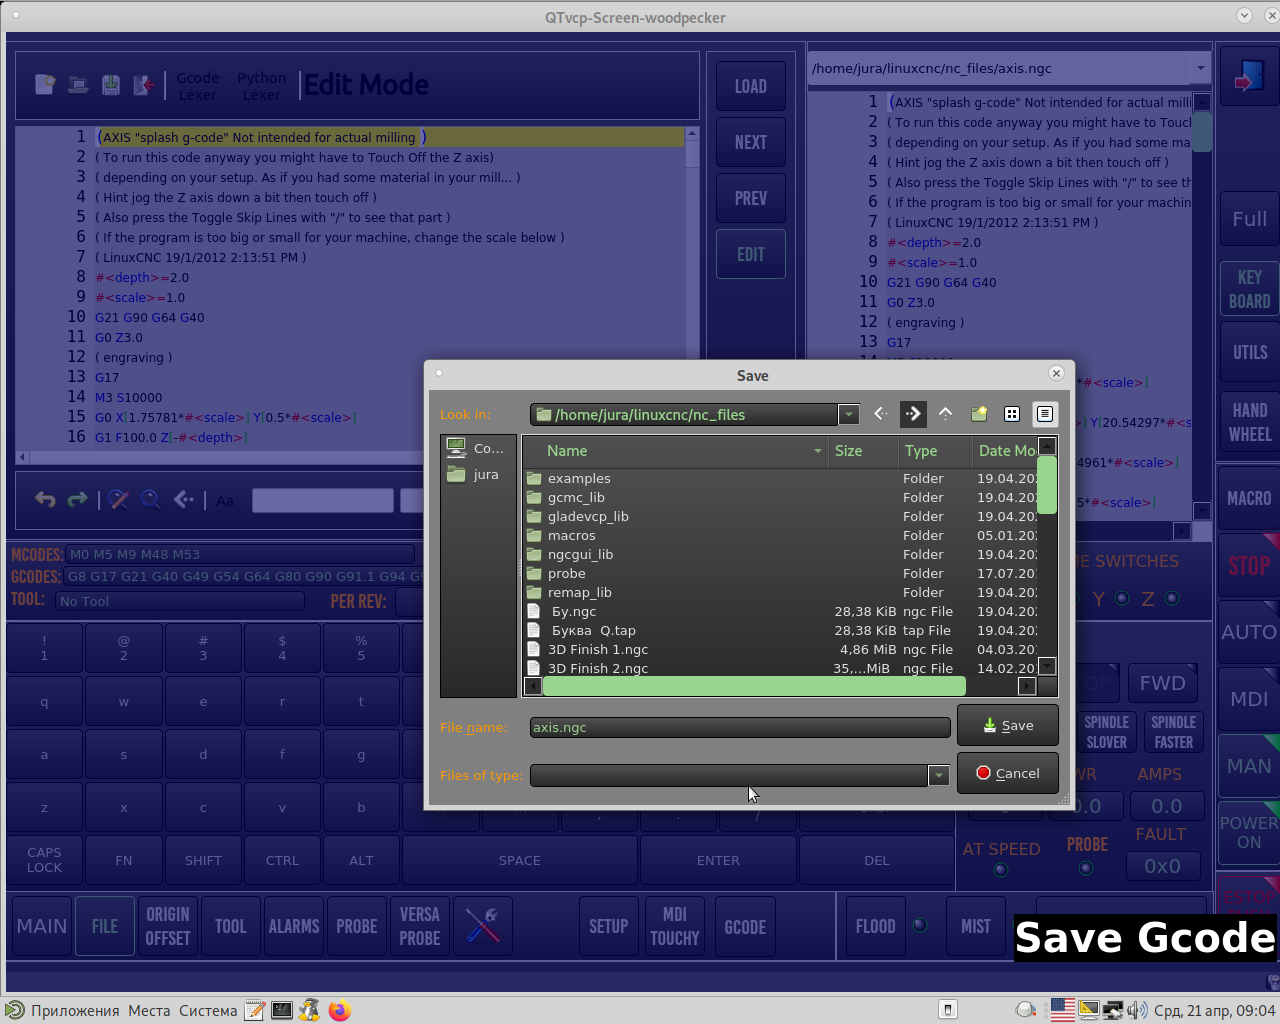Select jura home folder in dialog sidebar

pos(478,474)
